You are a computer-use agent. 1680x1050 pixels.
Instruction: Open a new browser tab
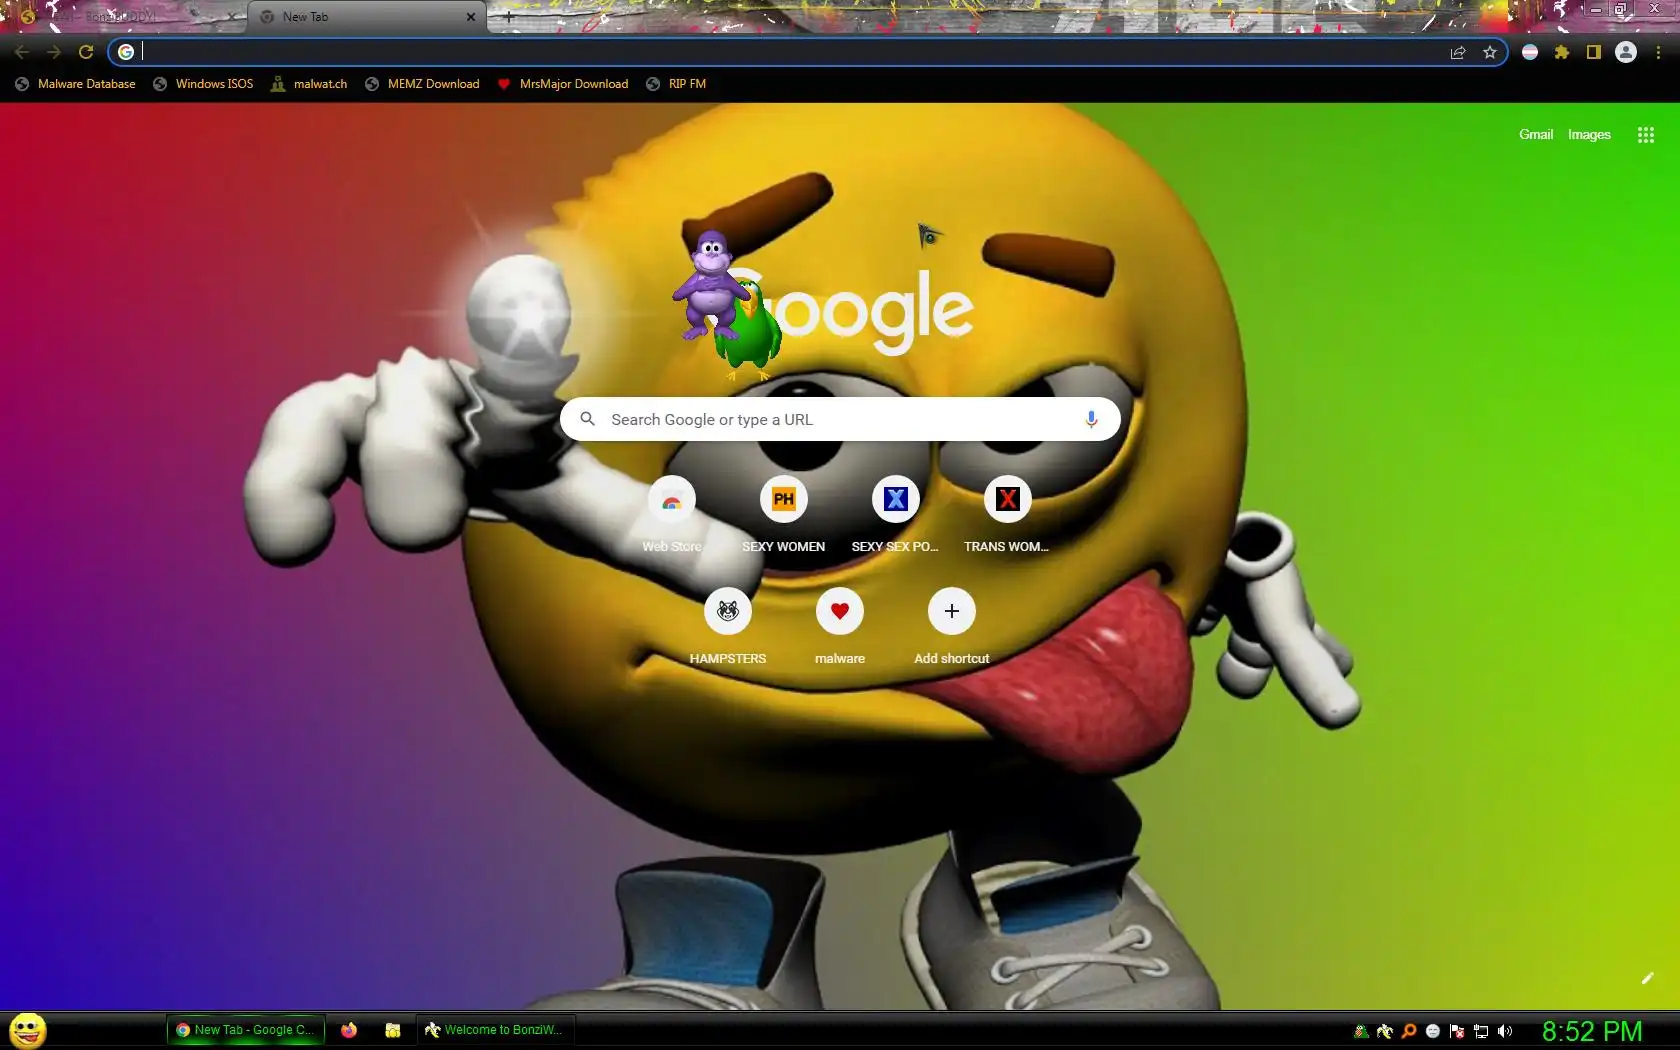(509, 17)
